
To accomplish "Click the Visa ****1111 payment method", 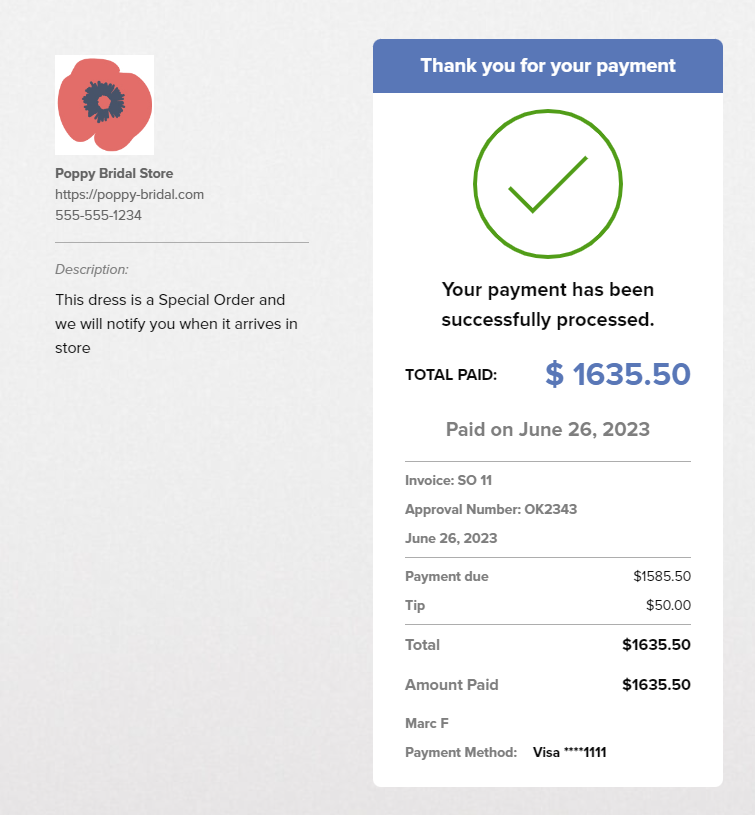I will tap(569, 753).
